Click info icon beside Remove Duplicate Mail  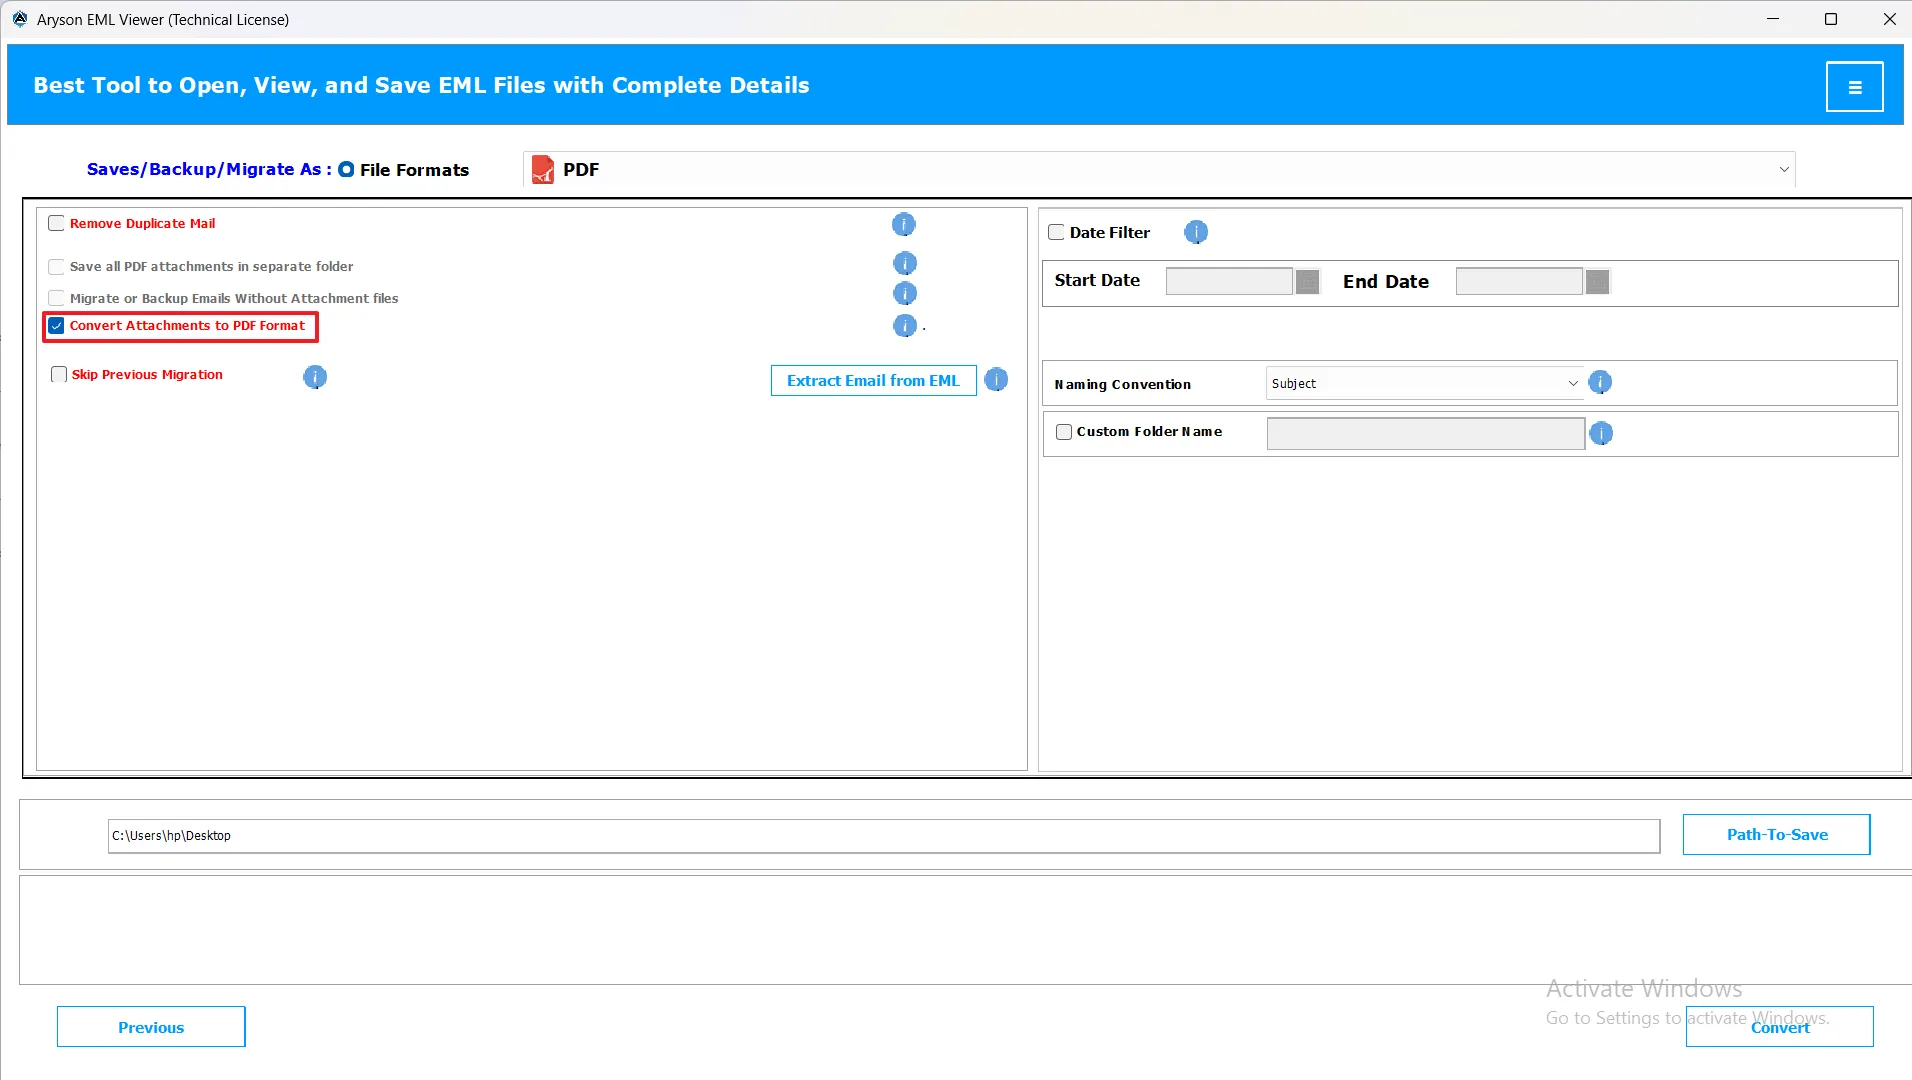coord(903,225)
